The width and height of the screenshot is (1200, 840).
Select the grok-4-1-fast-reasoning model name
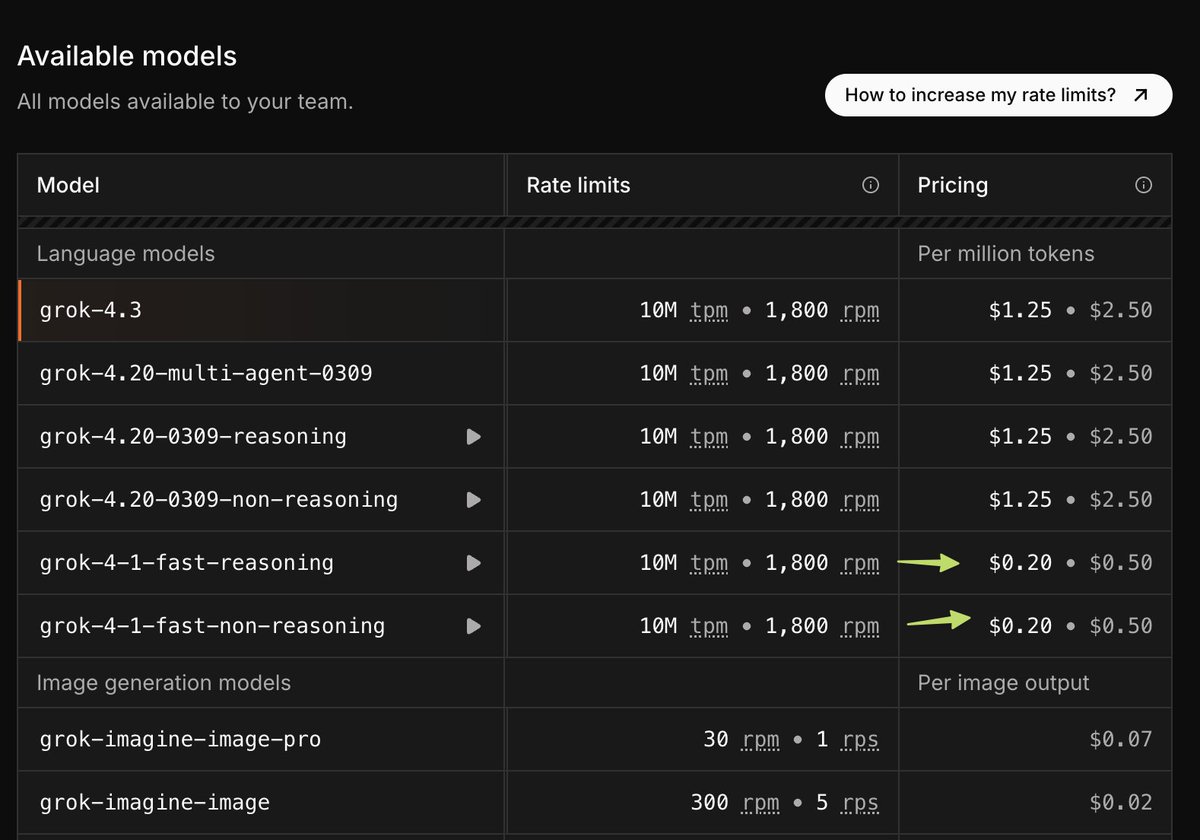pos(187,563)
